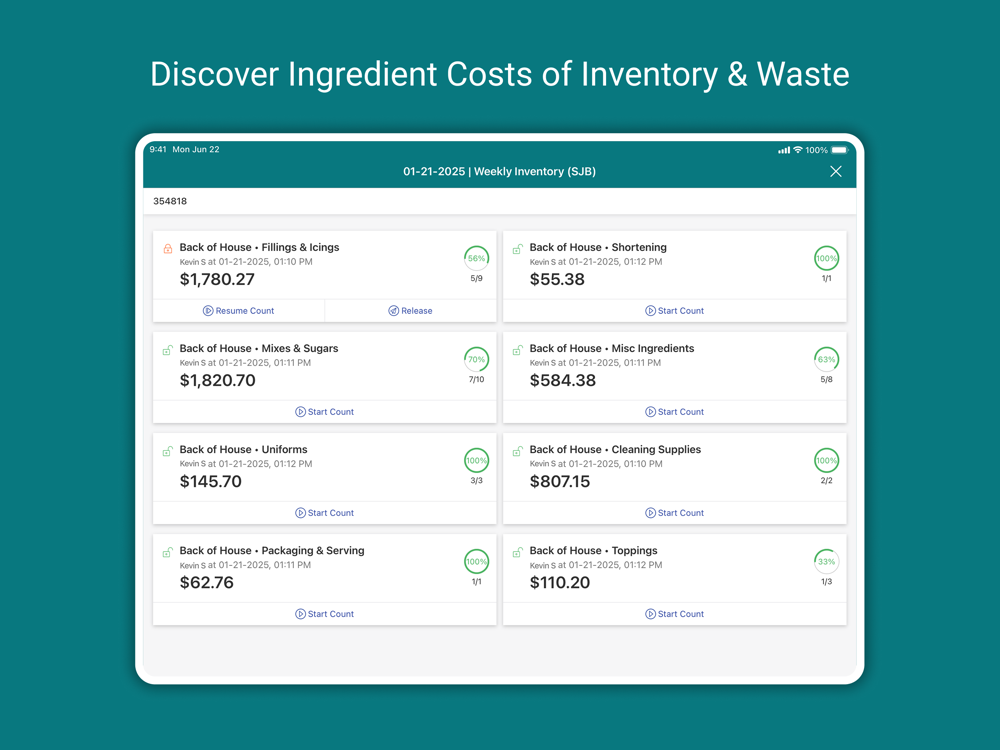Click the 100% progress ring on Uniforms
The height and width of the screenshot is (750, 1000).
[x=476, y=460]
